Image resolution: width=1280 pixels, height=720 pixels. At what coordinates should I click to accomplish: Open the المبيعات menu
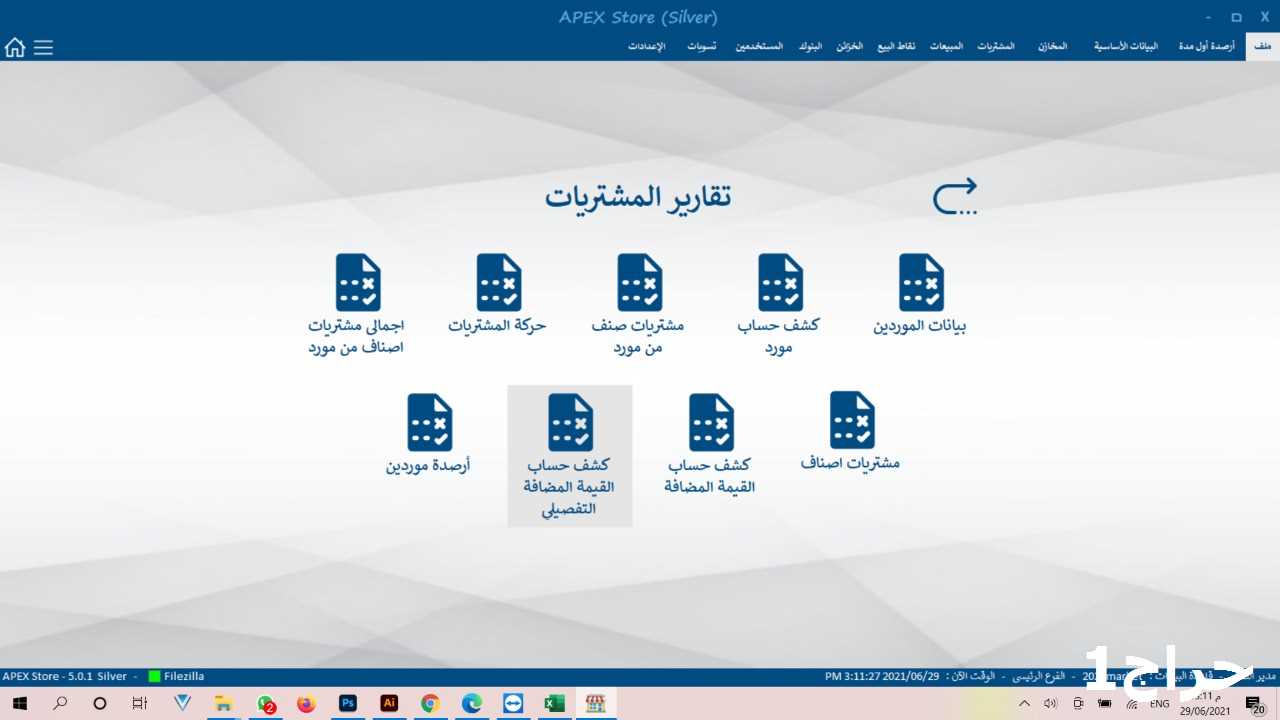[946, 47]
